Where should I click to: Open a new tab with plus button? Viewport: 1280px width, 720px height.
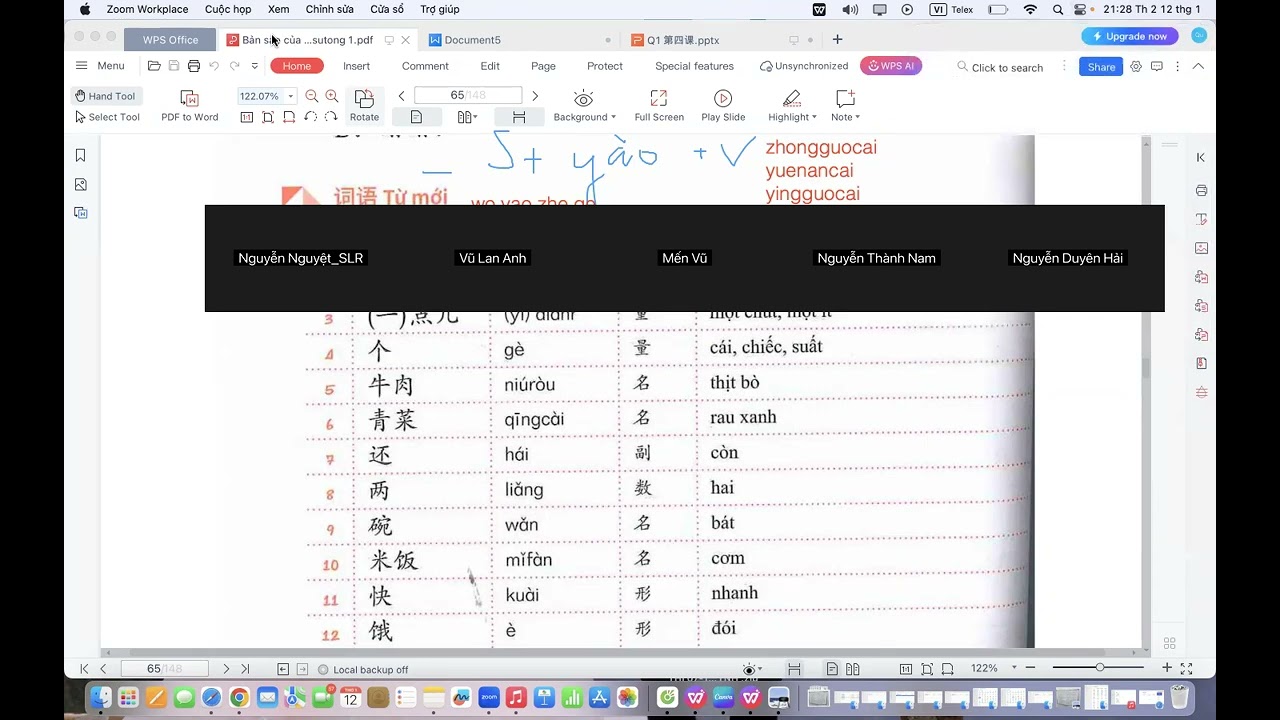(x=838, y=40)
